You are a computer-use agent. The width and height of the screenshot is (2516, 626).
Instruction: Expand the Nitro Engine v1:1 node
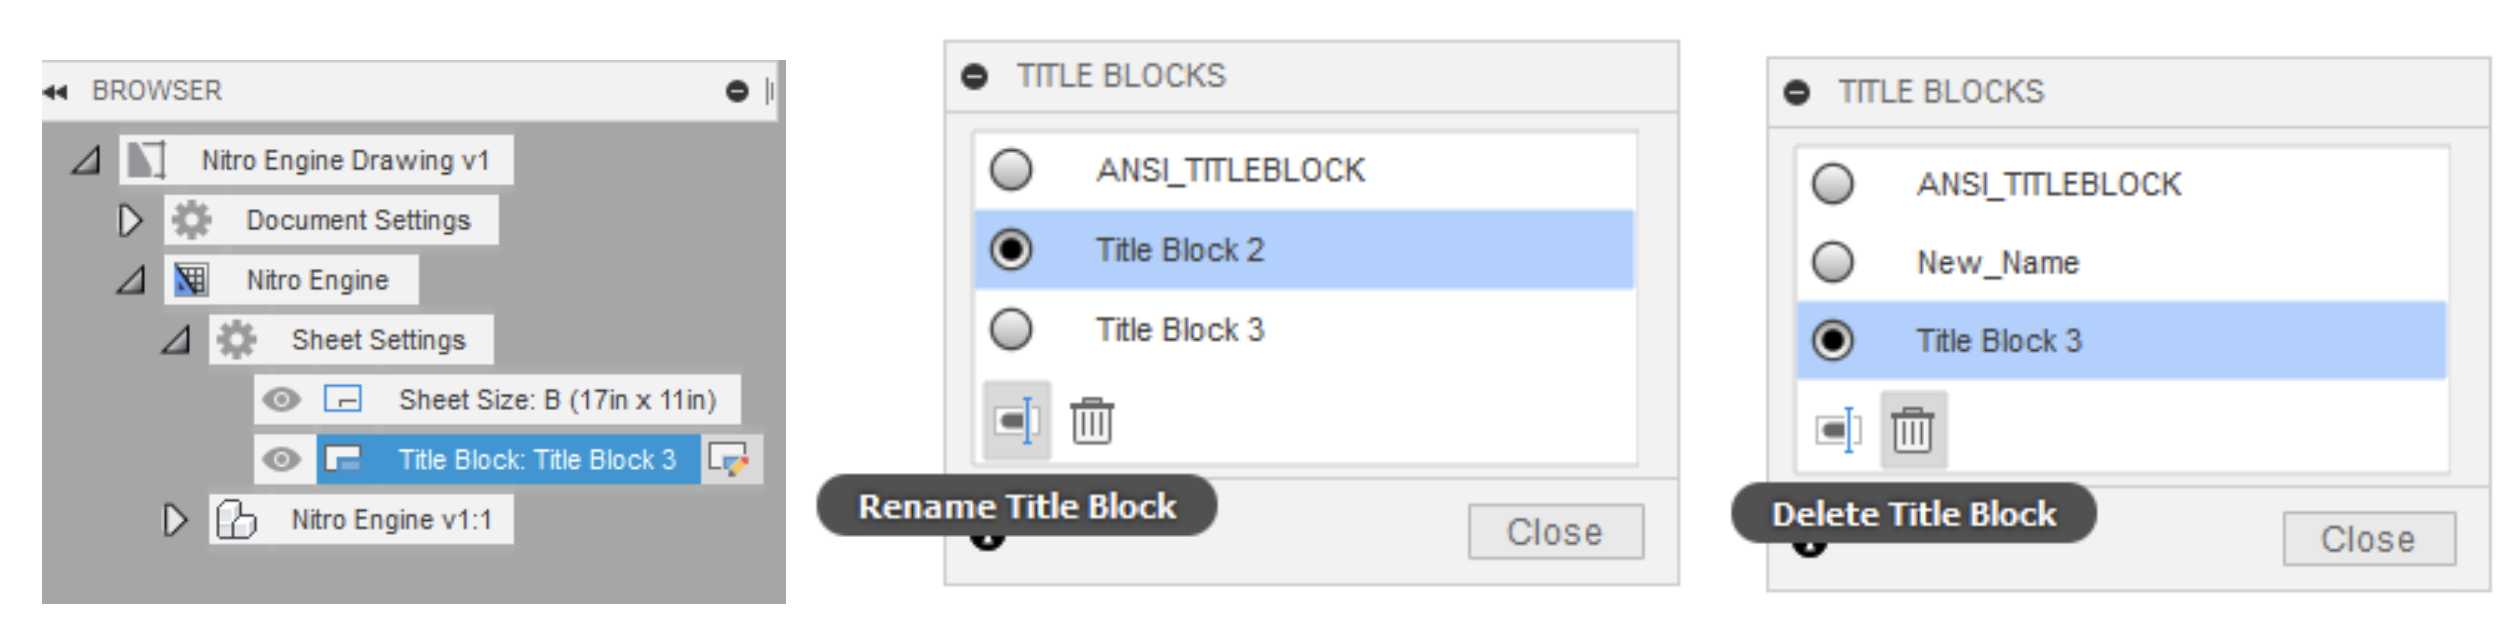[x=175, y=520]
